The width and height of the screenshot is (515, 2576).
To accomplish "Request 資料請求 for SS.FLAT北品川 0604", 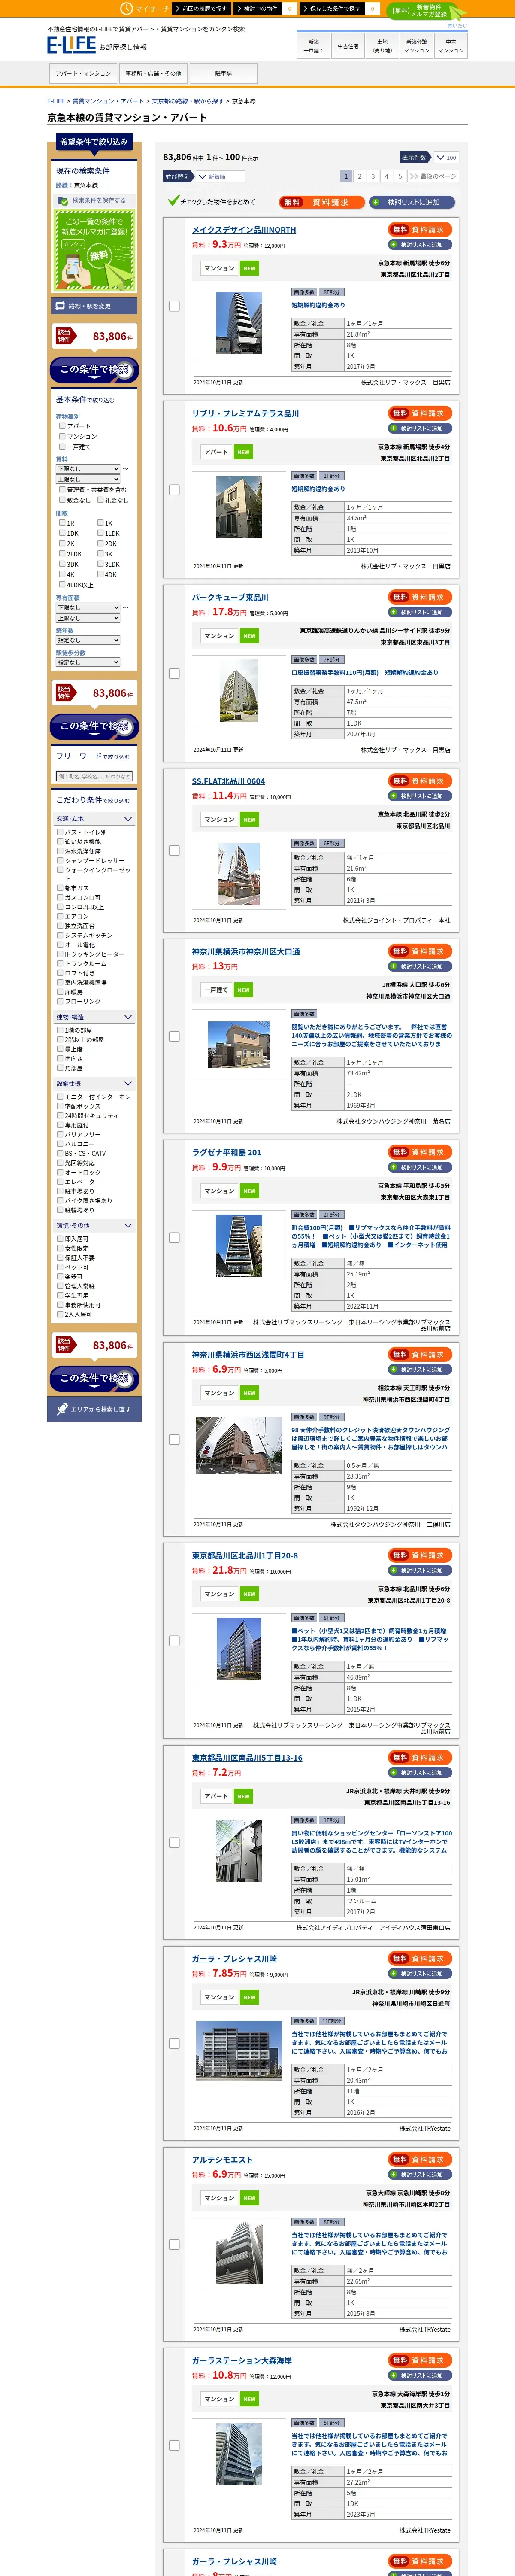I will click(421, 781).
